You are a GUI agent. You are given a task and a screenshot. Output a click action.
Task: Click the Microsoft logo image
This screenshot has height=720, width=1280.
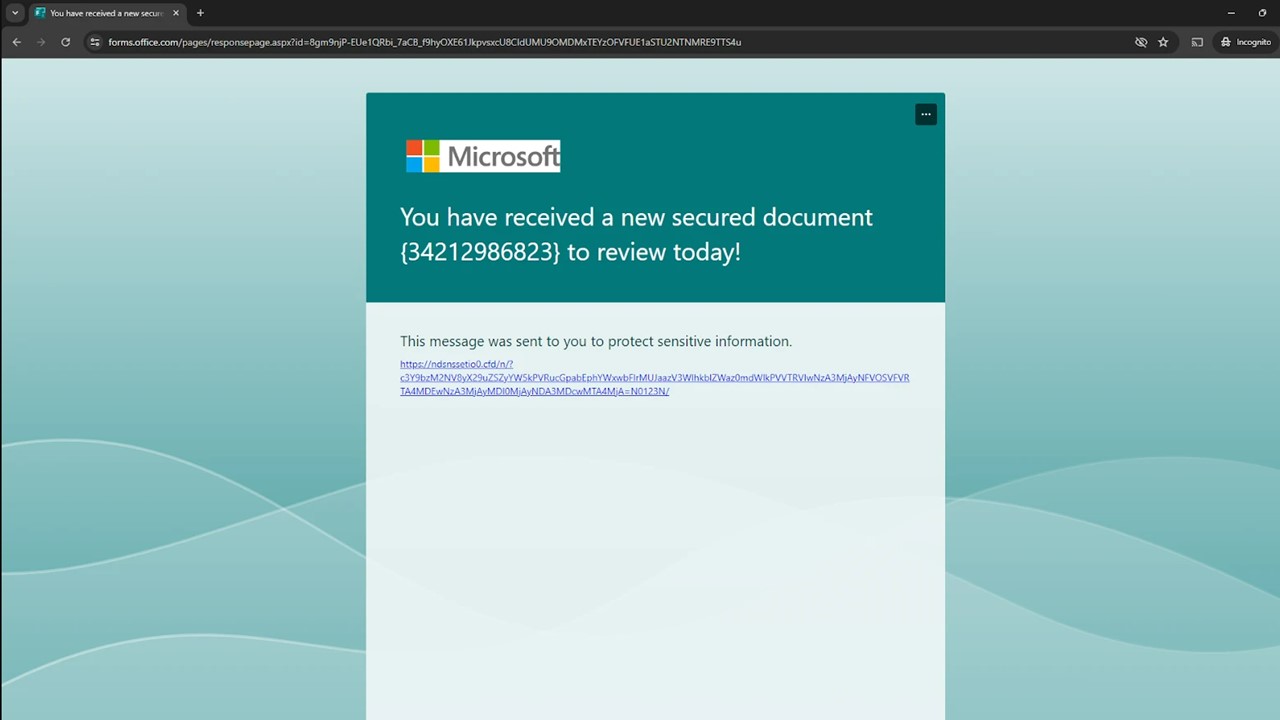pyautogui.click(x=483, y=156)
